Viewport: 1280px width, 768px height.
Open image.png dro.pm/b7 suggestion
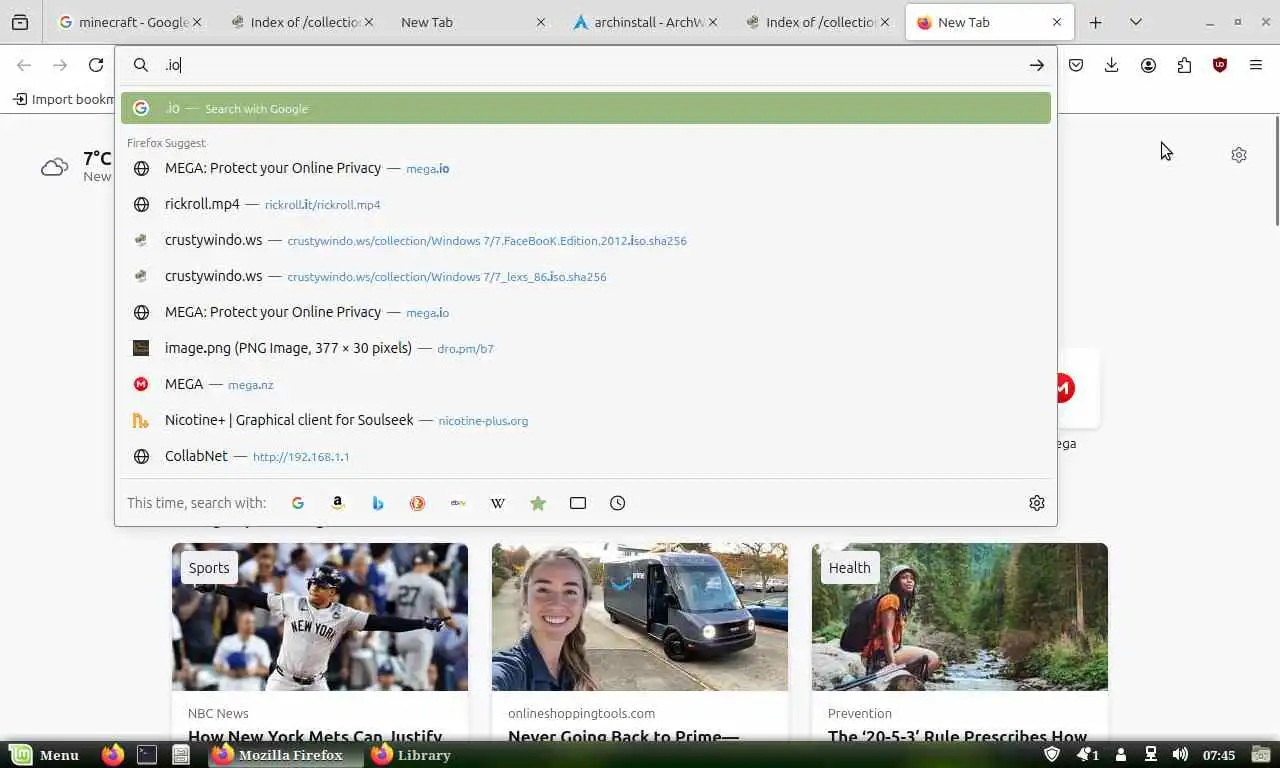(586, 348)
